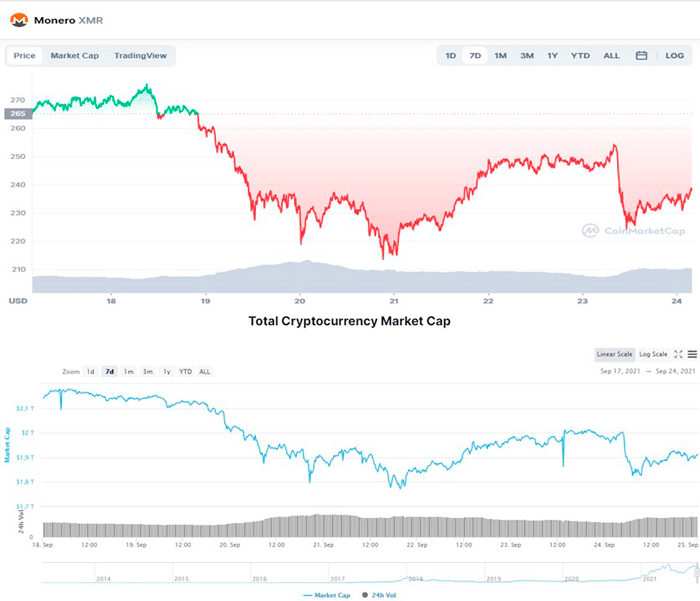Click the market cap range navigator
700x601 pixels.
[x=370, y=572]
